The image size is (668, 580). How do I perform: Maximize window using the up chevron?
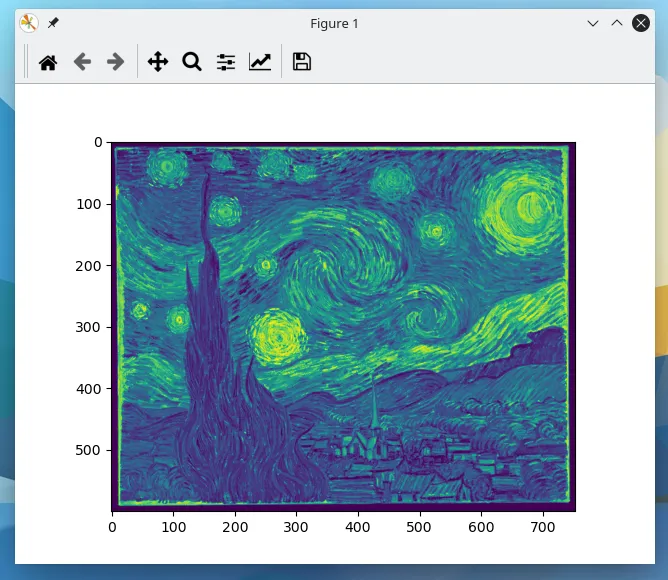pos(617,23)
